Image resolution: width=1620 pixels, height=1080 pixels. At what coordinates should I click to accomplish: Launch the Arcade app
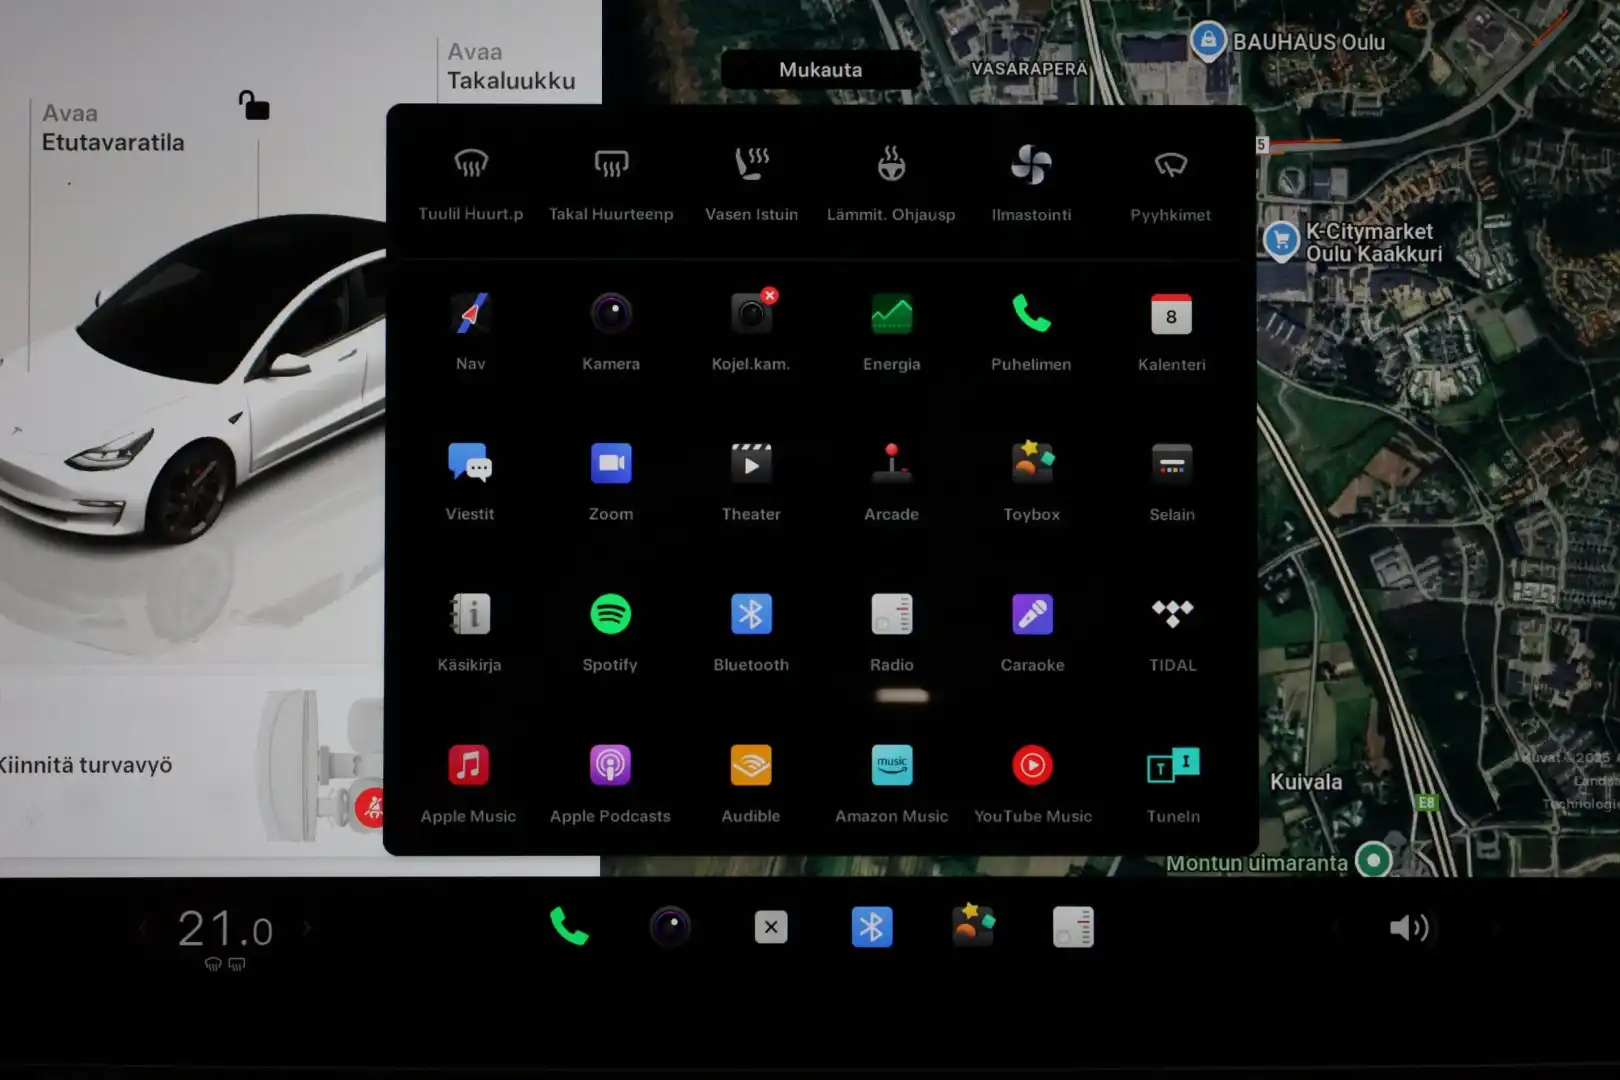[891, 484]
